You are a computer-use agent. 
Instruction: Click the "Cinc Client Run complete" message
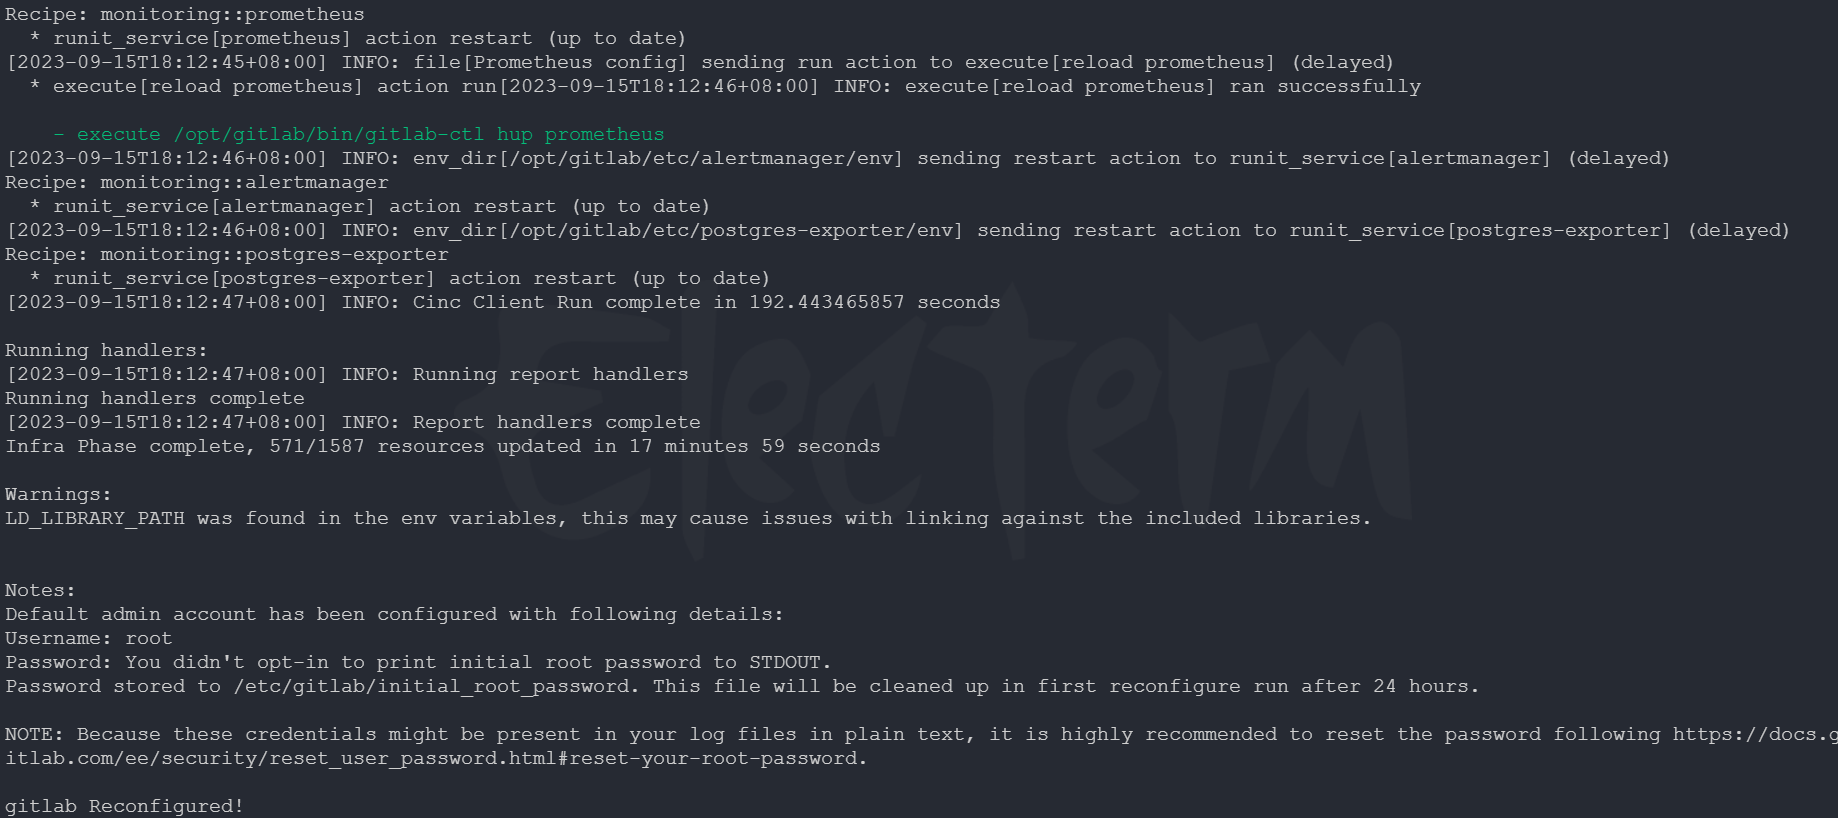point(706,302)
